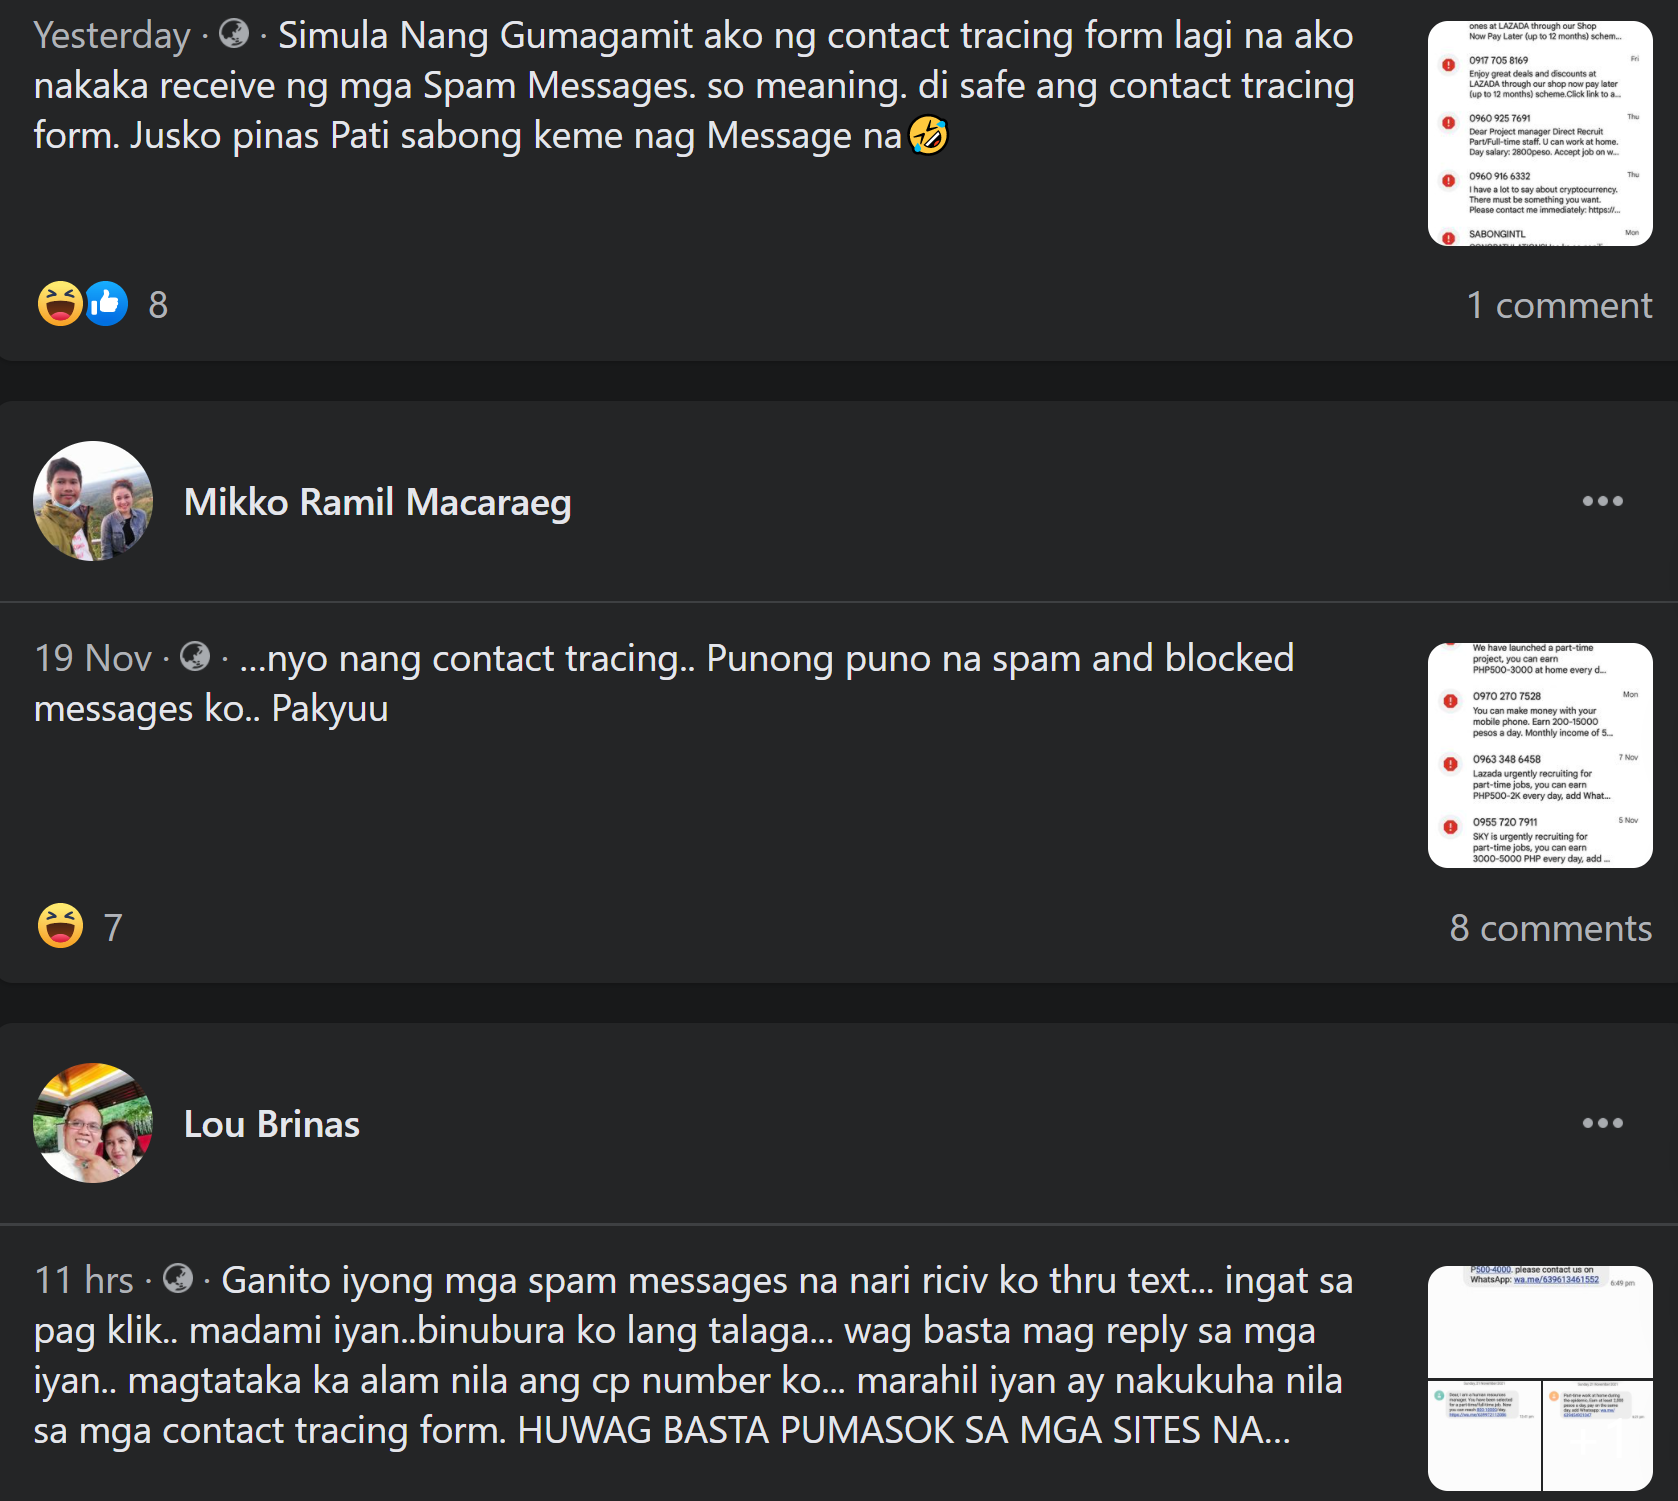Open the '1 comment' link
1678x1501 pixels.
pyautogui.click(x=1559, y=305)
